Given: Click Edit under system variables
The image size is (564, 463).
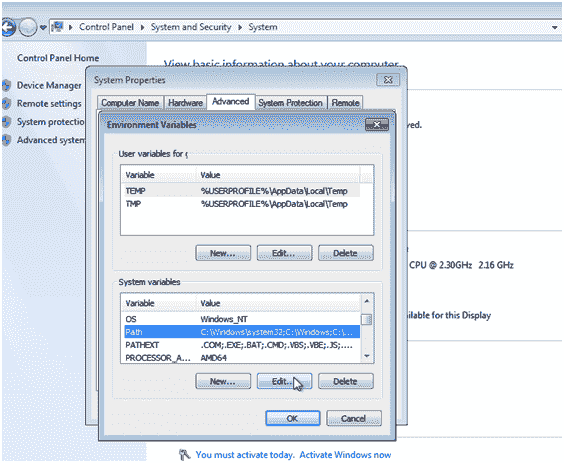Looking at the screenshot, I should pos(284,381).
